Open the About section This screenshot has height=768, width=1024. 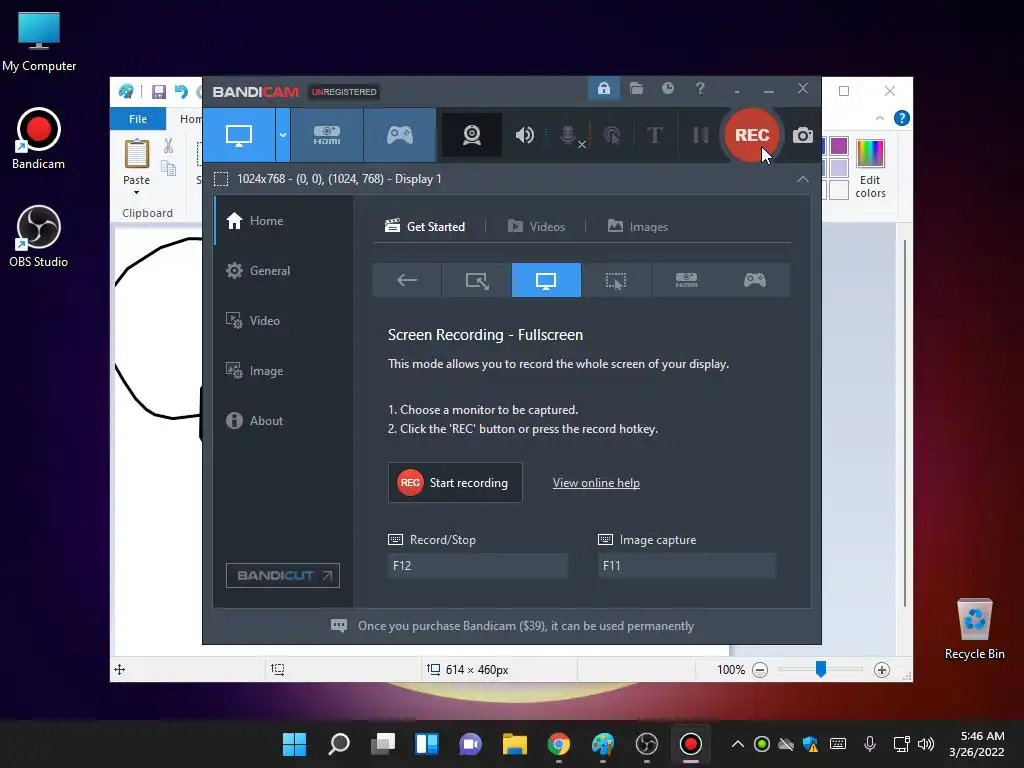tap(283, 421)
